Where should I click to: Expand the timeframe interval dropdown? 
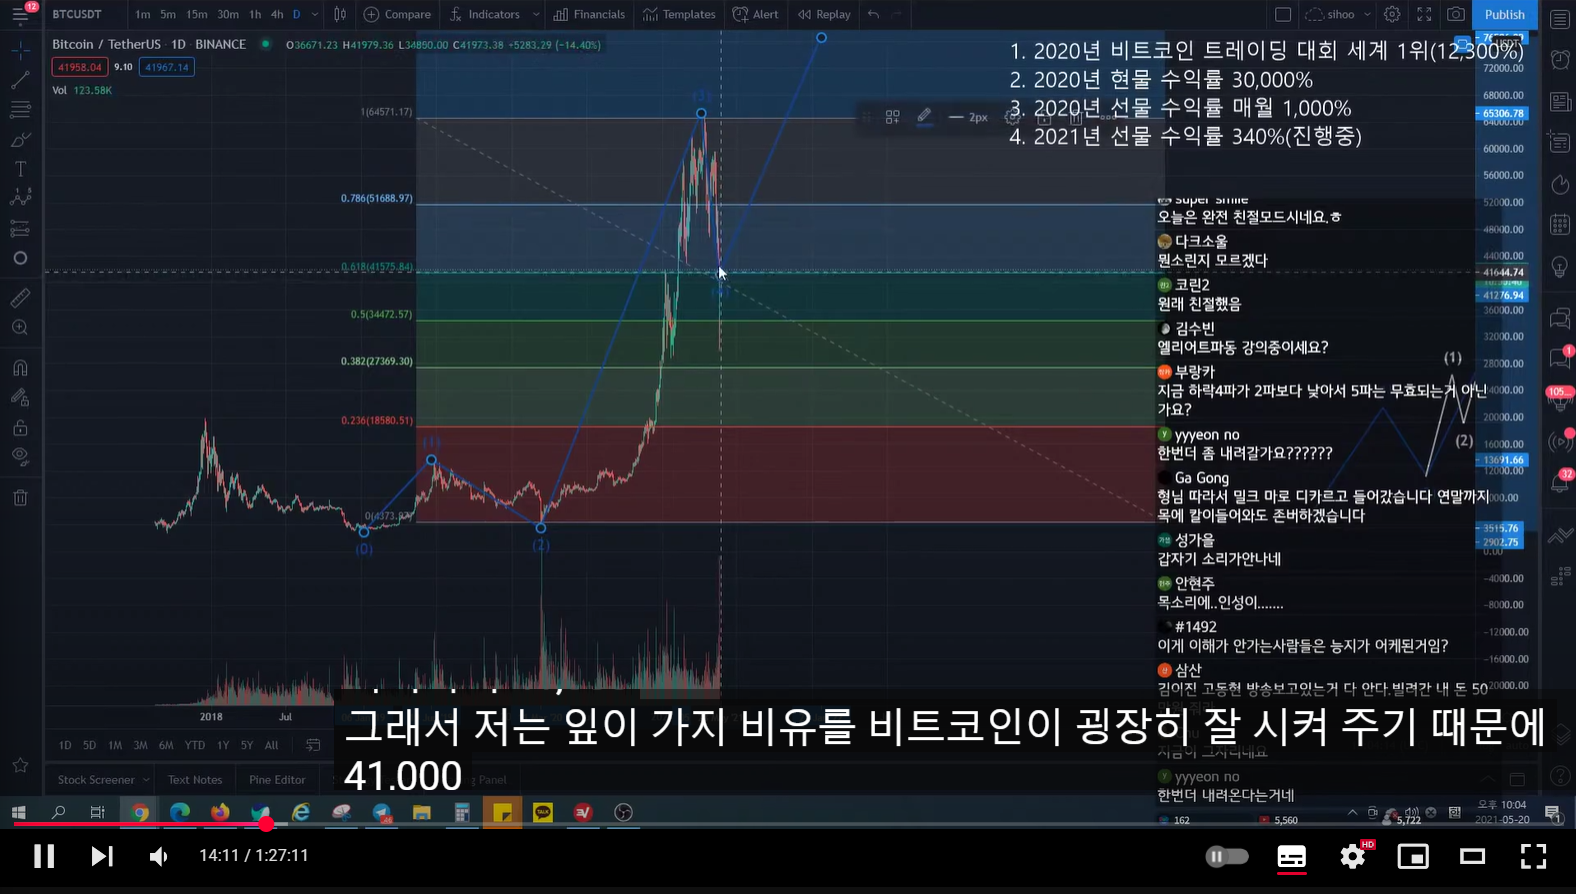coord(315,14)
